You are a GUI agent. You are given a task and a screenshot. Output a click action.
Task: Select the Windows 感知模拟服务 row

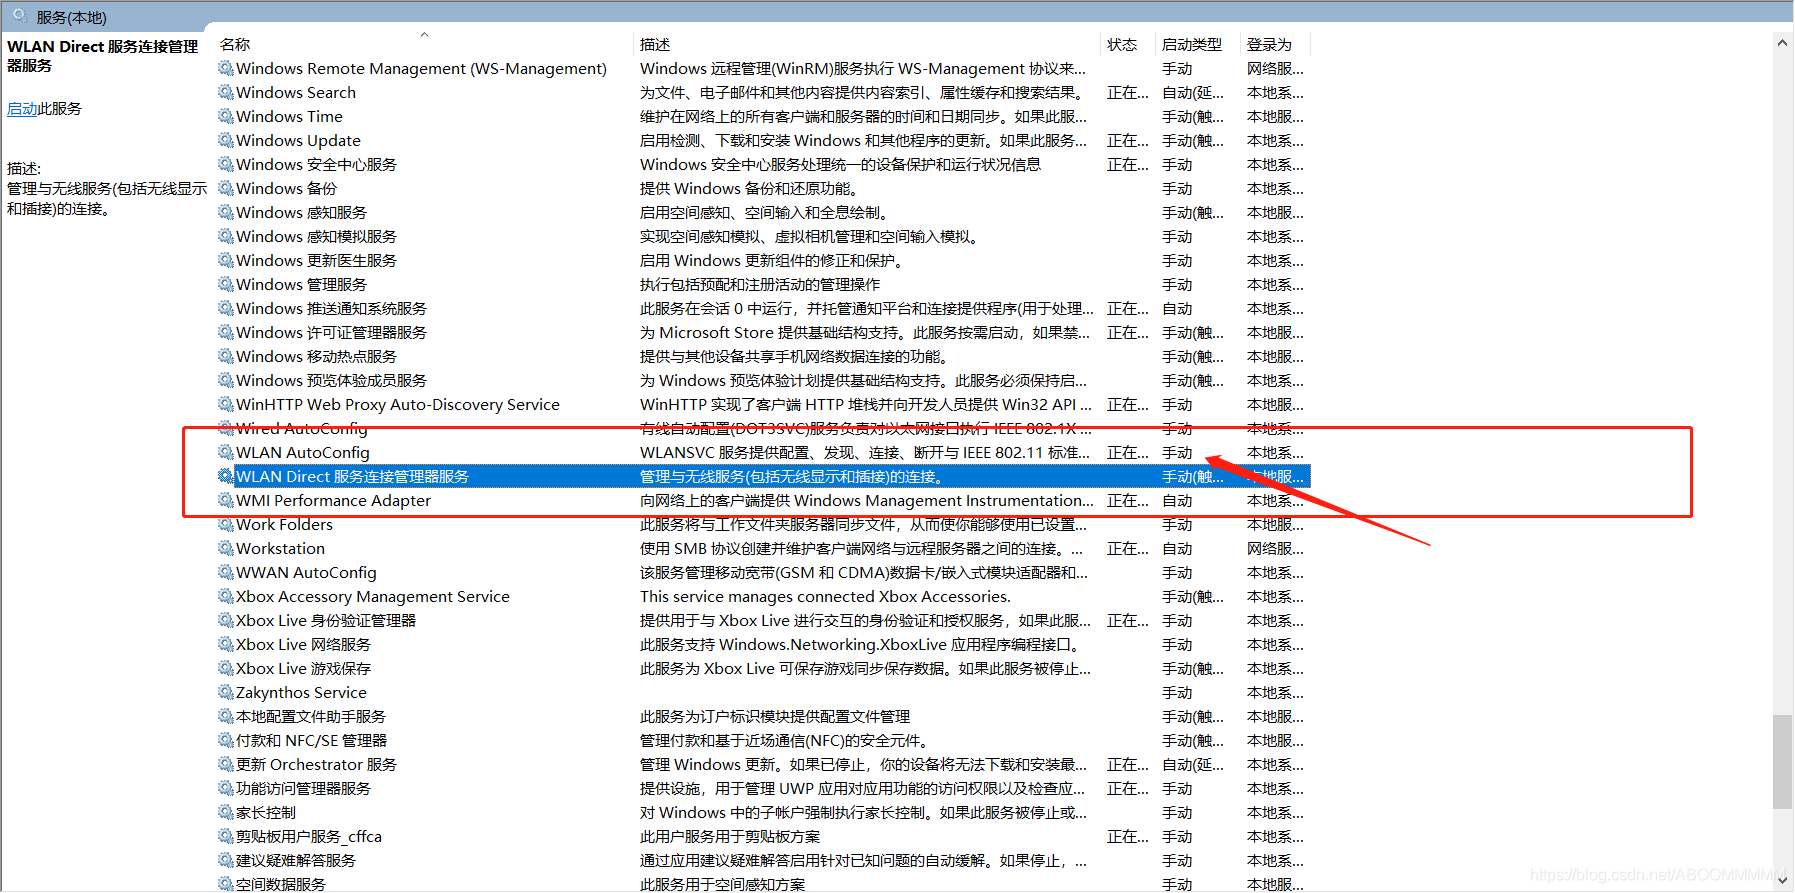click(x=763, y=236)
